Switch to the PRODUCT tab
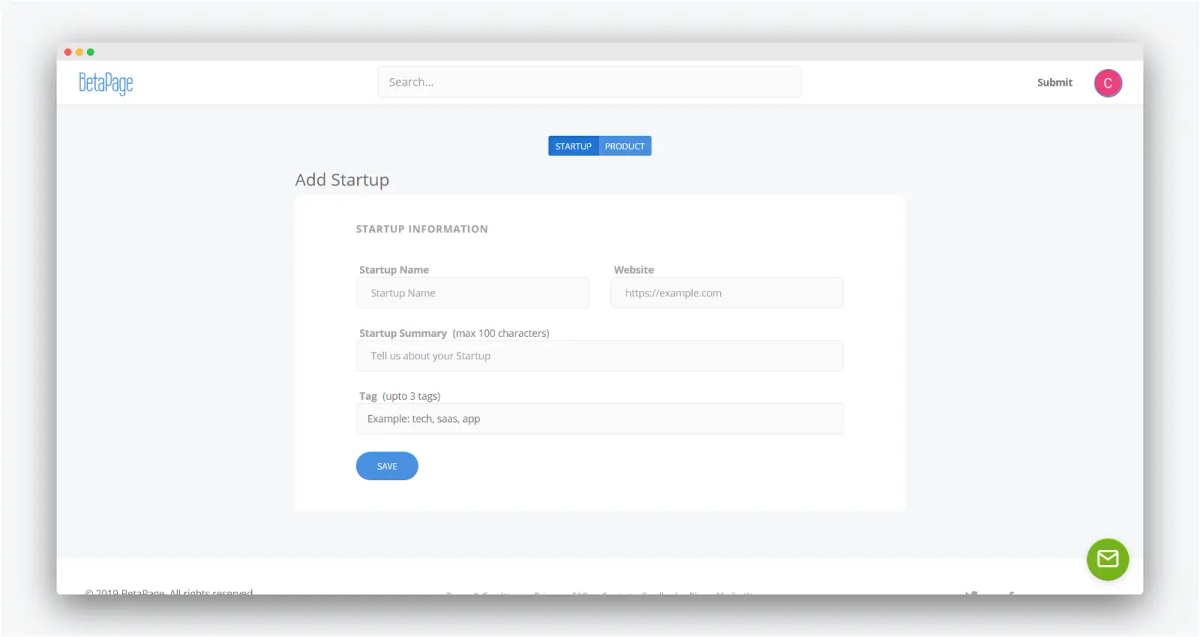Screen dimensions: 1200x637 click(625, 146)
